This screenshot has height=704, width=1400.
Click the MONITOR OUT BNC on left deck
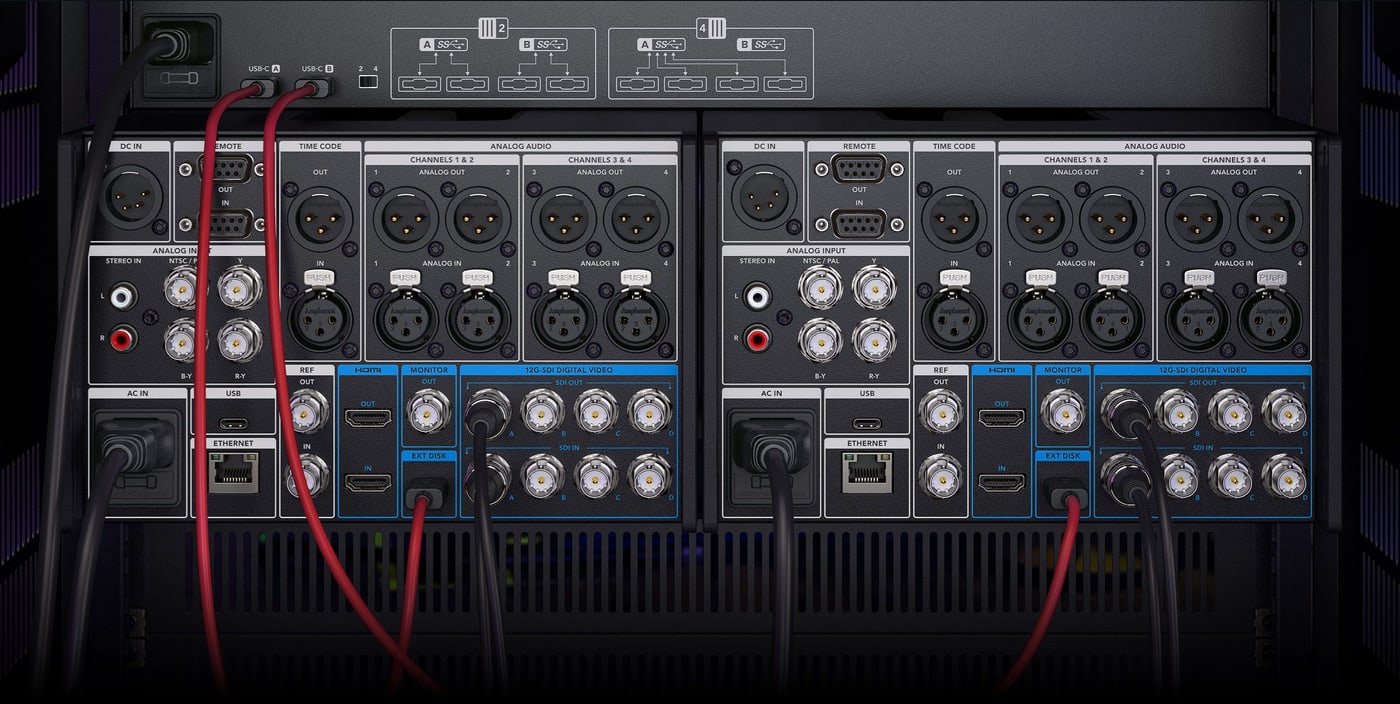(429, 410)
